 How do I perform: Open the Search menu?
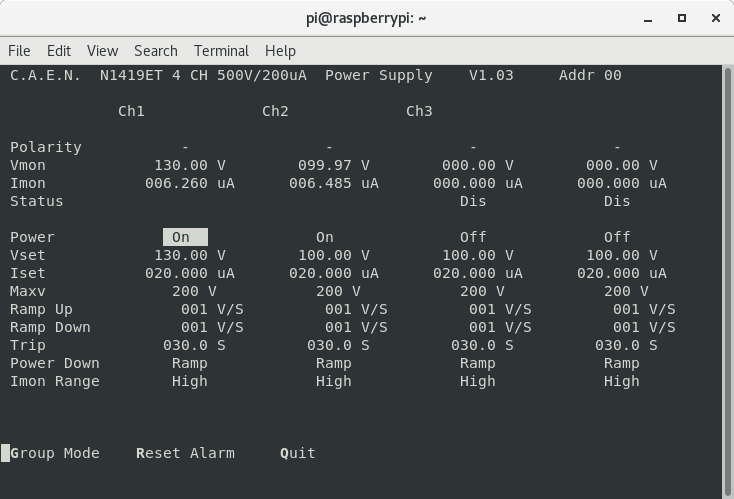point(155,51)
